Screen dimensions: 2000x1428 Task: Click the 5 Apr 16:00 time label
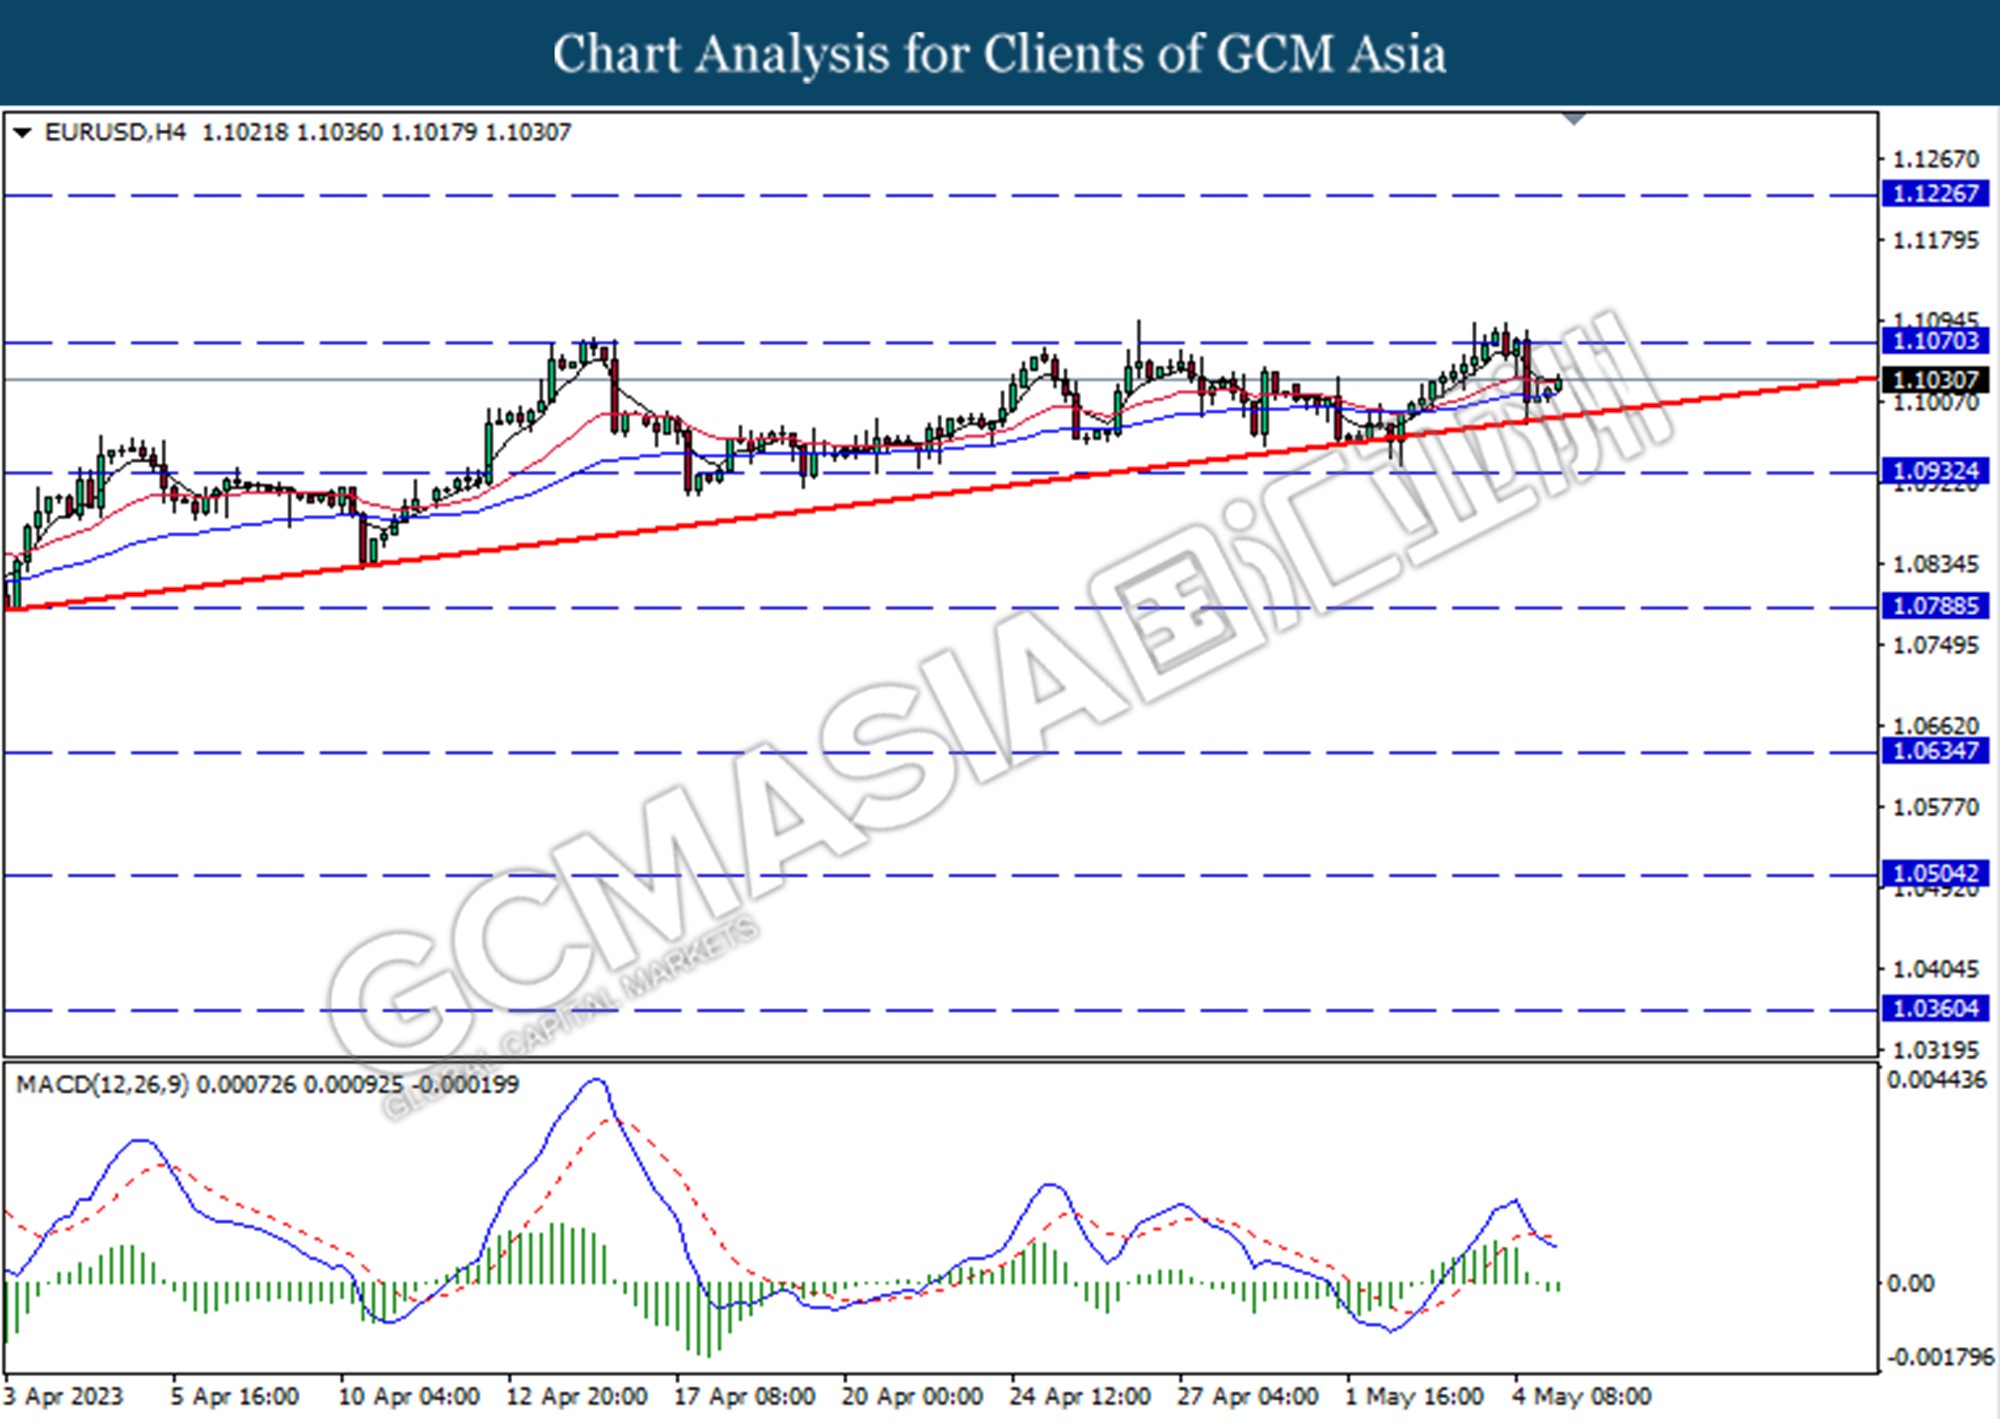pyautogui.click(x=234, y=1396)
